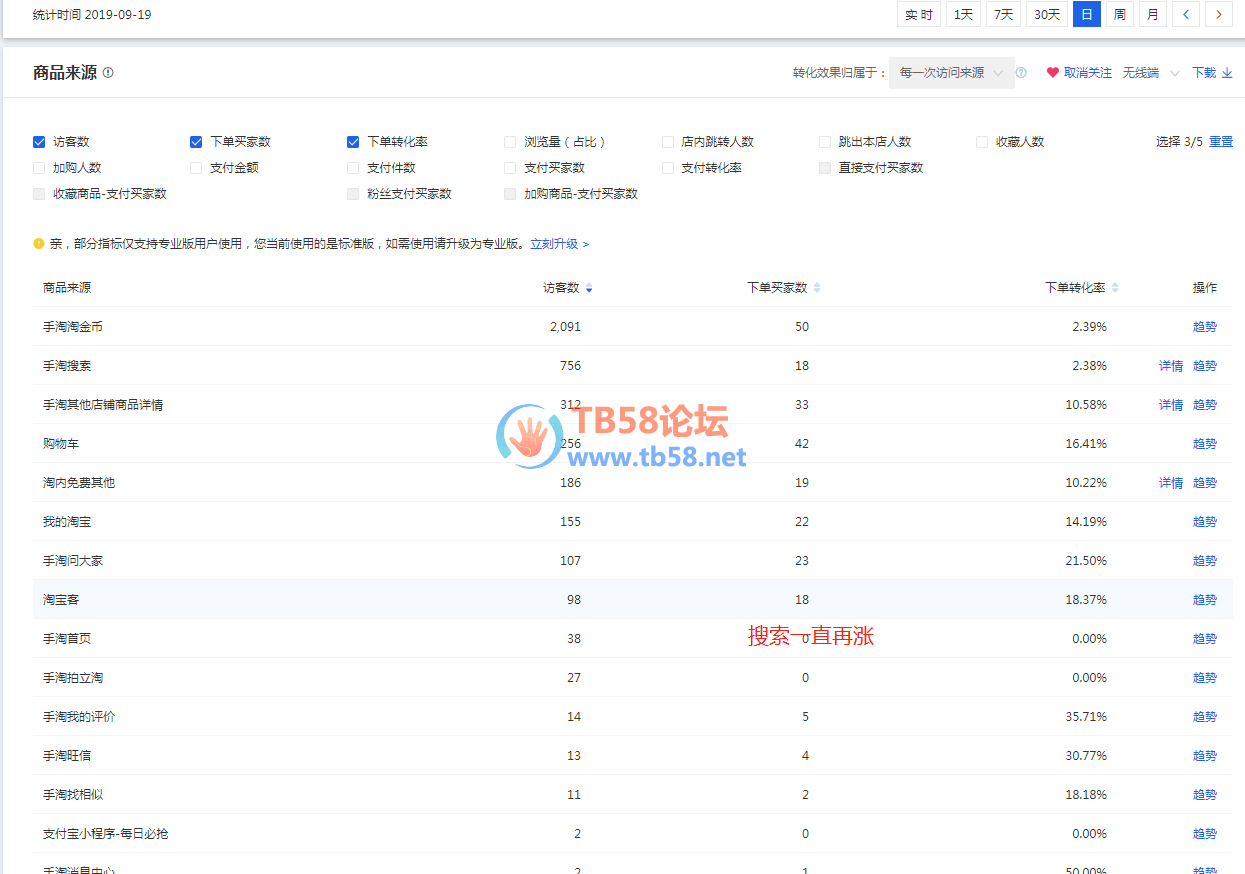Click the 立刻升级 upgrade link

click(559, 244)
